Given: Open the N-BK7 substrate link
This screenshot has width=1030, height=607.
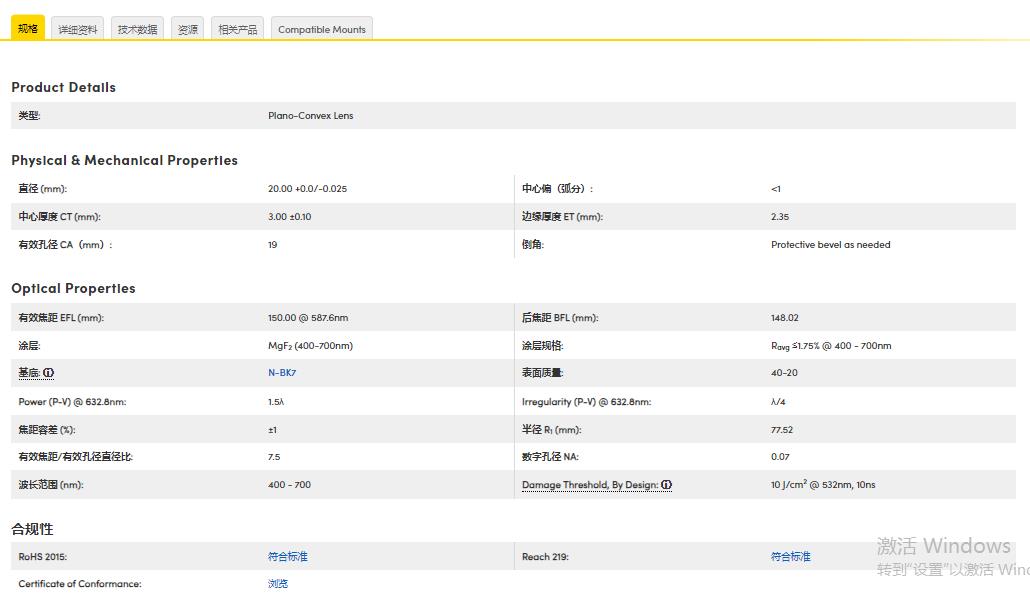Looking at the screenshot, I should click(x=282, y=373).
